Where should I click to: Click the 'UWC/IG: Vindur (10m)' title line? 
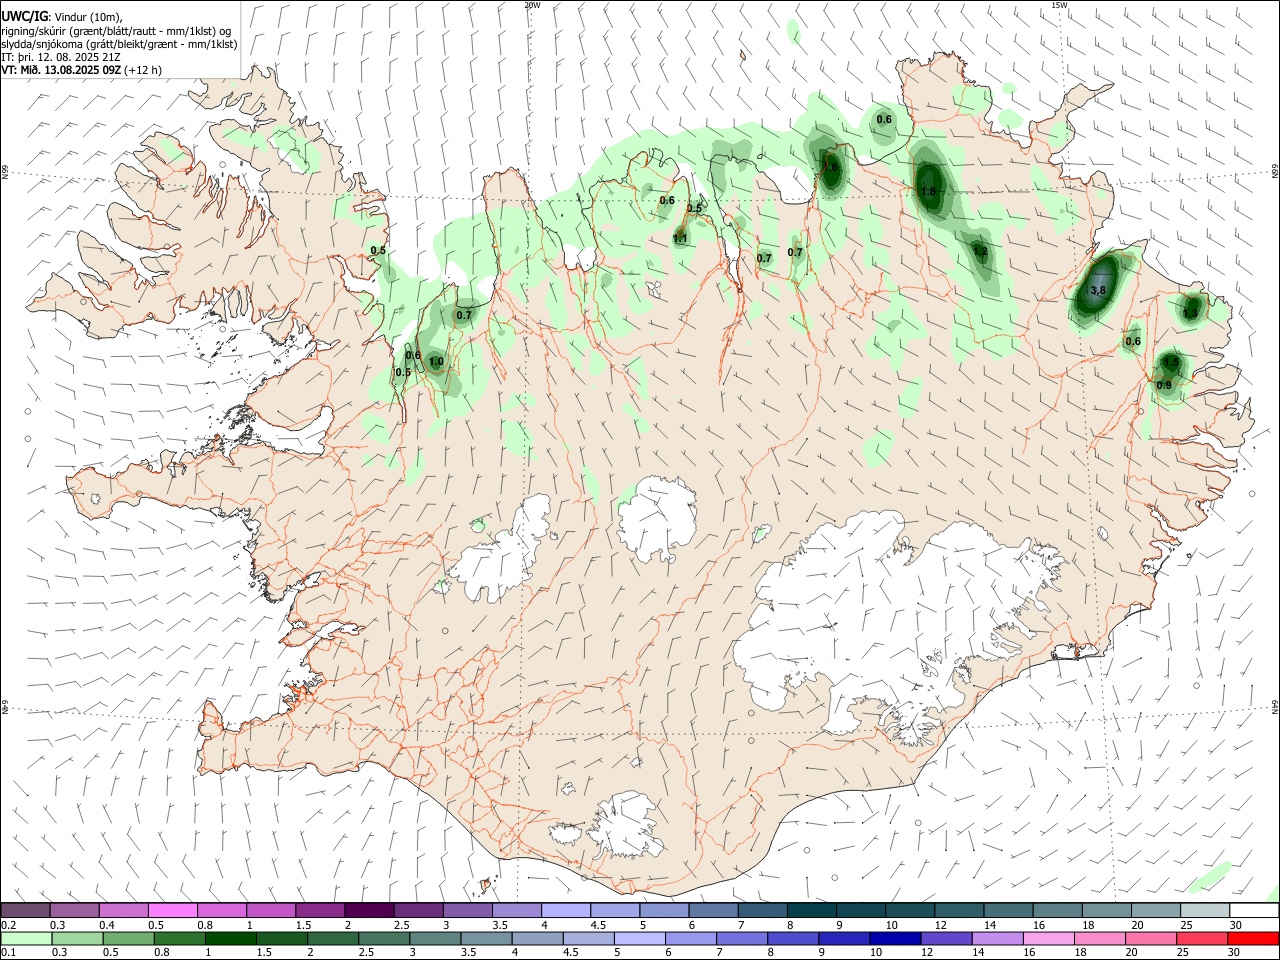tap(62, 17)
